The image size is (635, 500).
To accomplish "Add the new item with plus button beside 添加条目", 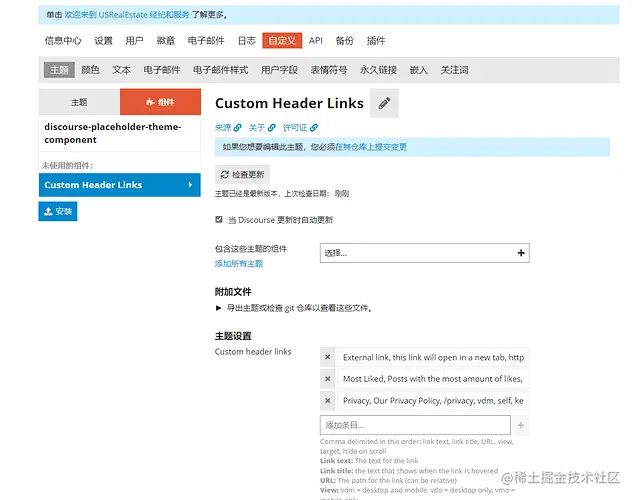I will [x=521, y=425].
